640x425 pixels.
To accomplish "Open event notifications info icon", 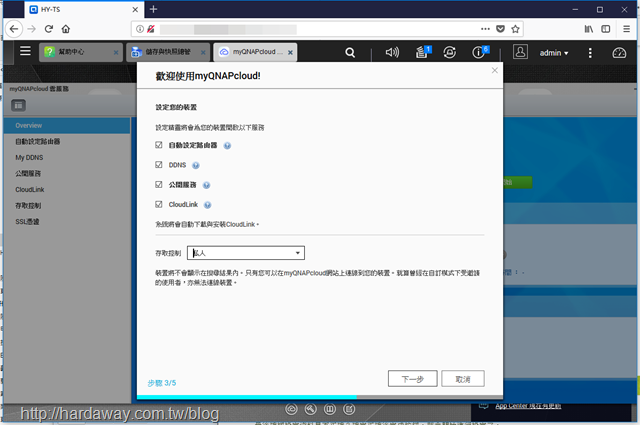I will [479, 52].
